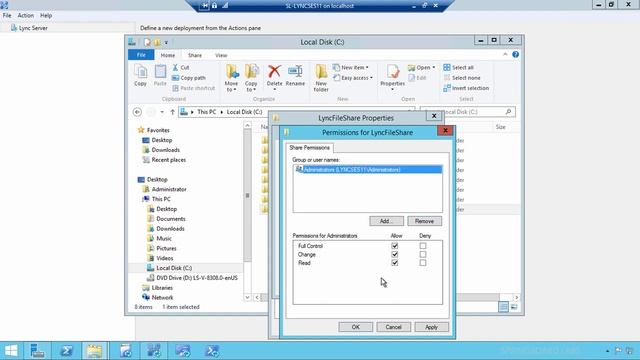Viewport: 640px width, 360px height.
Task: Check Allow for Full Control
Action: (x=395, y=246)
